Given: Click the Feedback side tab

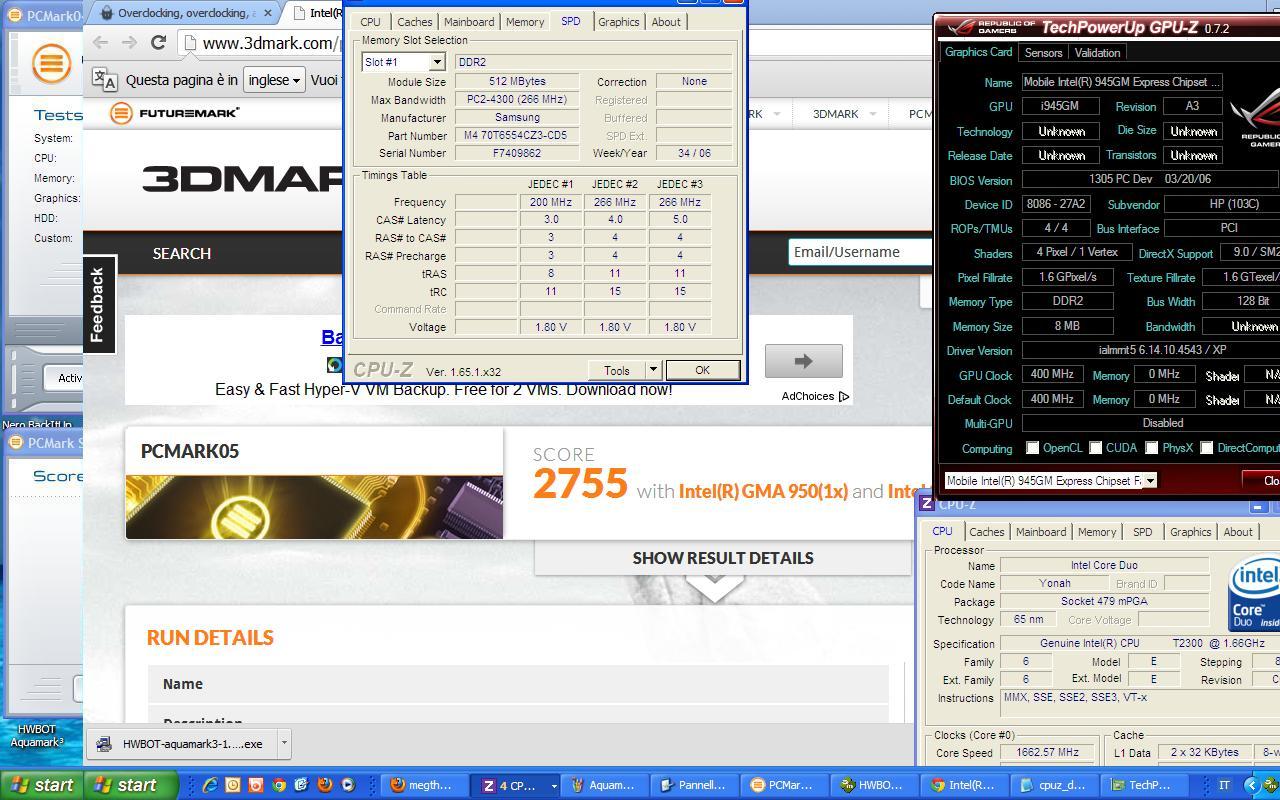Looking at the screenshot, I should tap(98, 305).
